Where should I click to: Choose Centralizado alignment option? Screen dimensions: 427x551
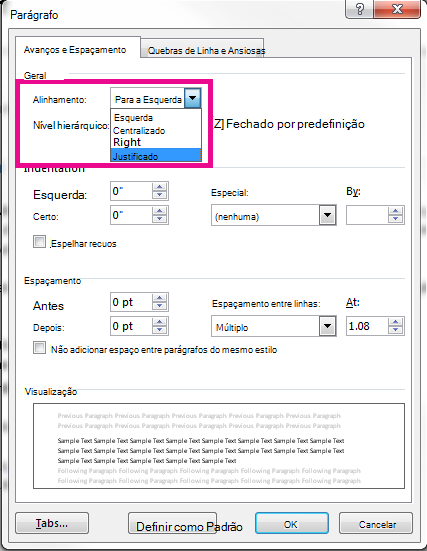pyautogui.click(x=139, y=131)
